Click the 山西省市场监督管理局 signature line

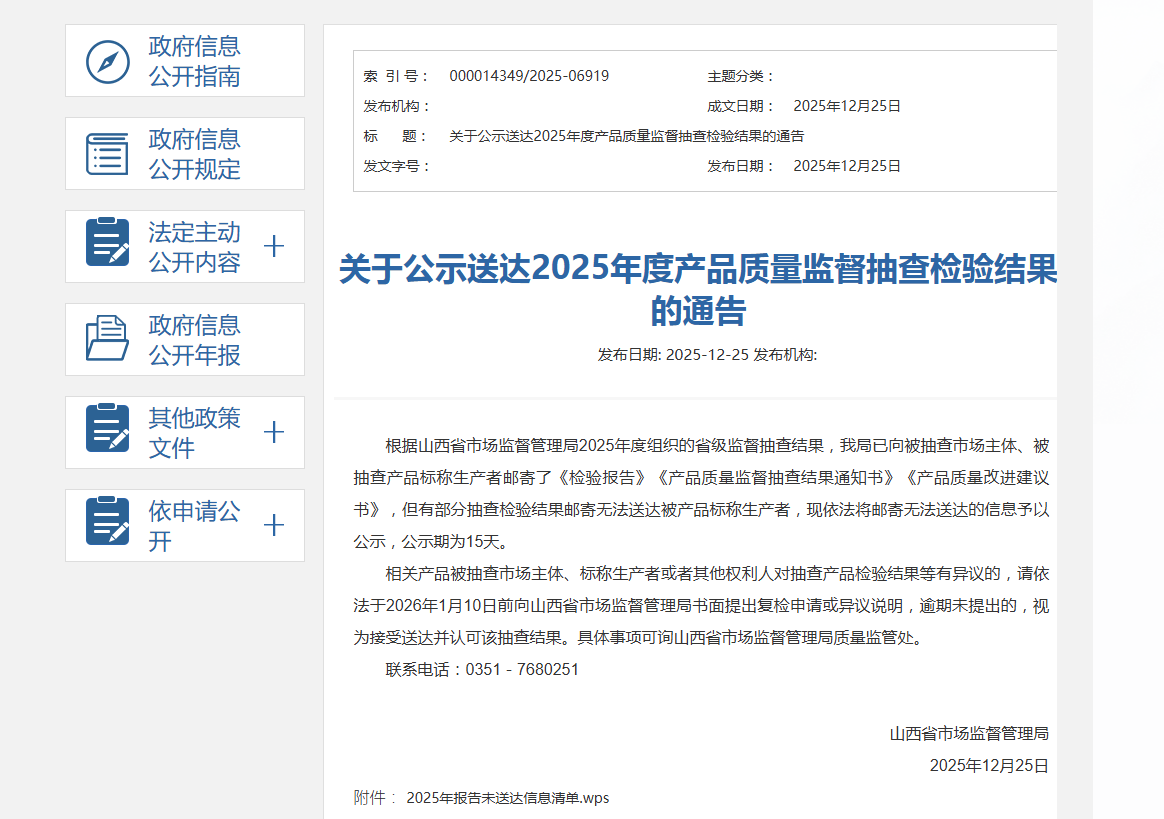click(968, 733)
